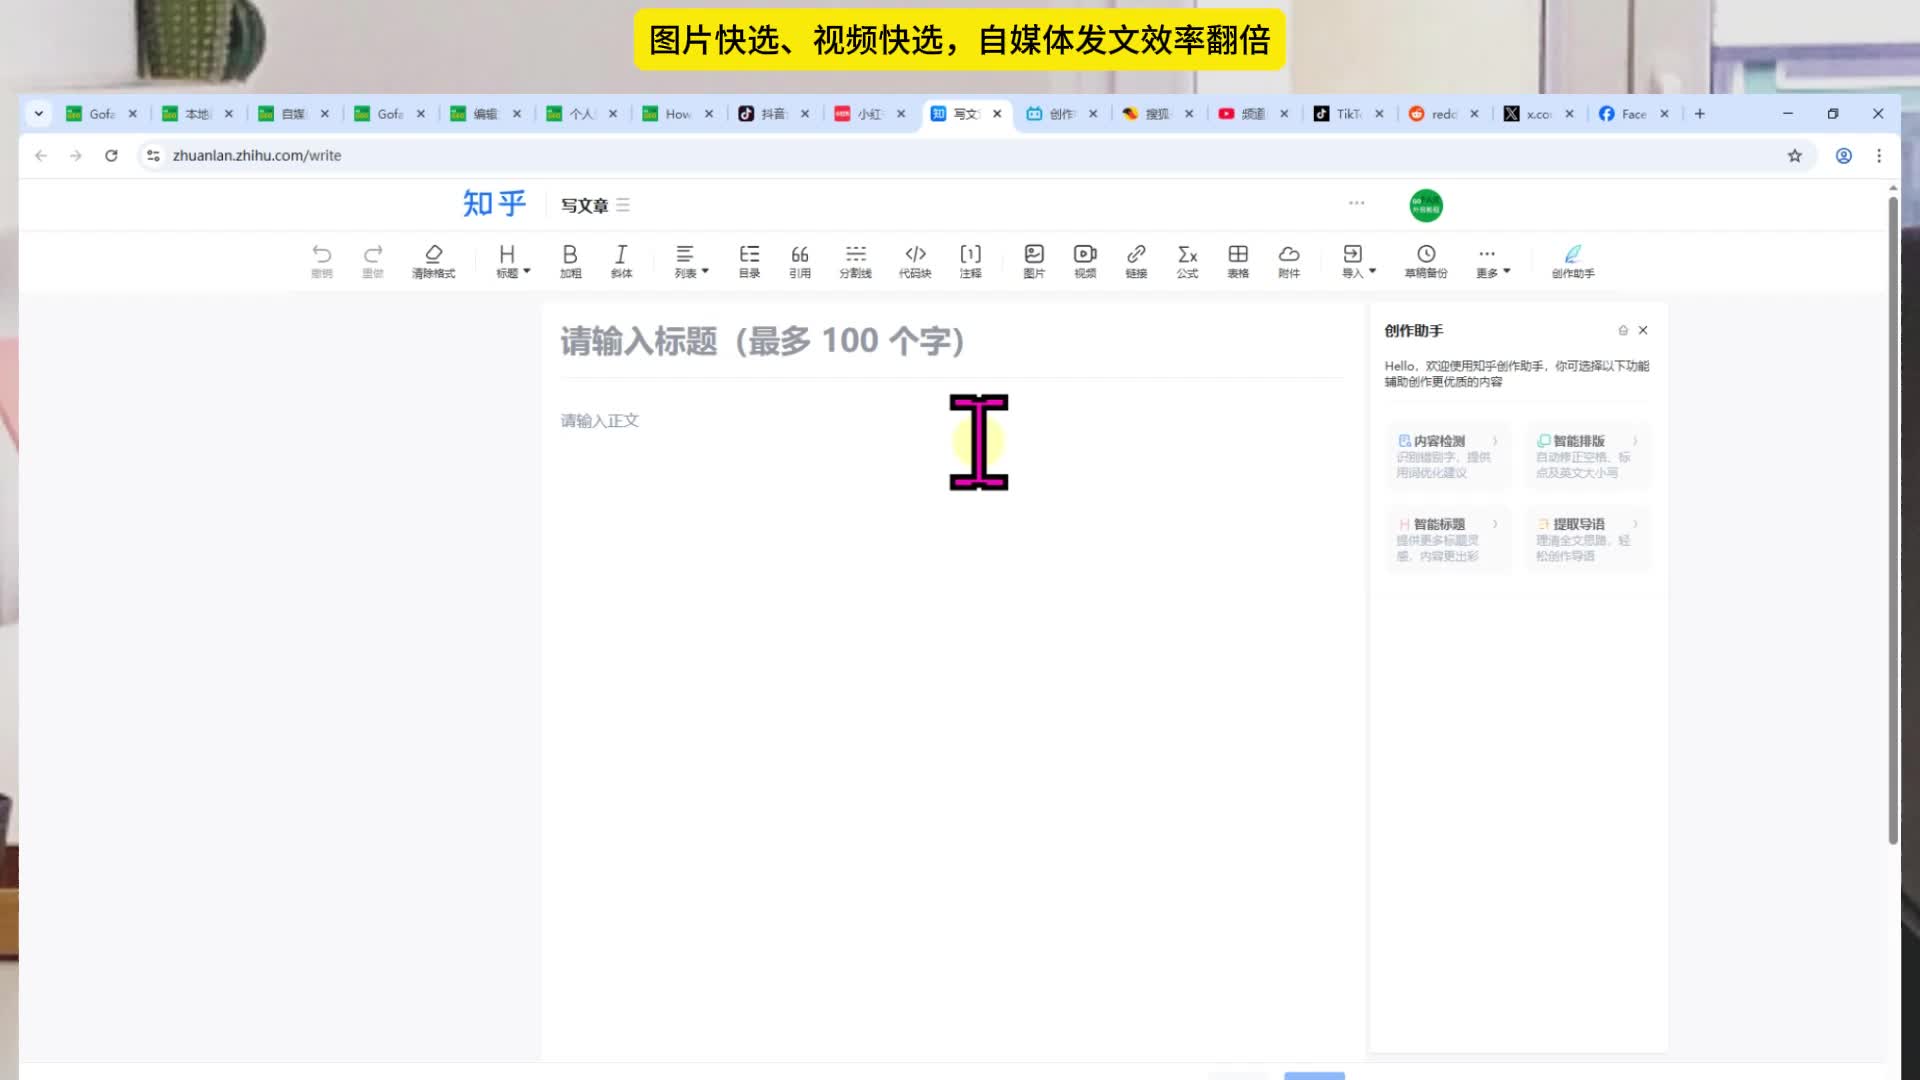The height and width of the screenshot is (1080, 1920).
Task: Click the video (视频) insert icon
Action: click(x=1085, y=260)
